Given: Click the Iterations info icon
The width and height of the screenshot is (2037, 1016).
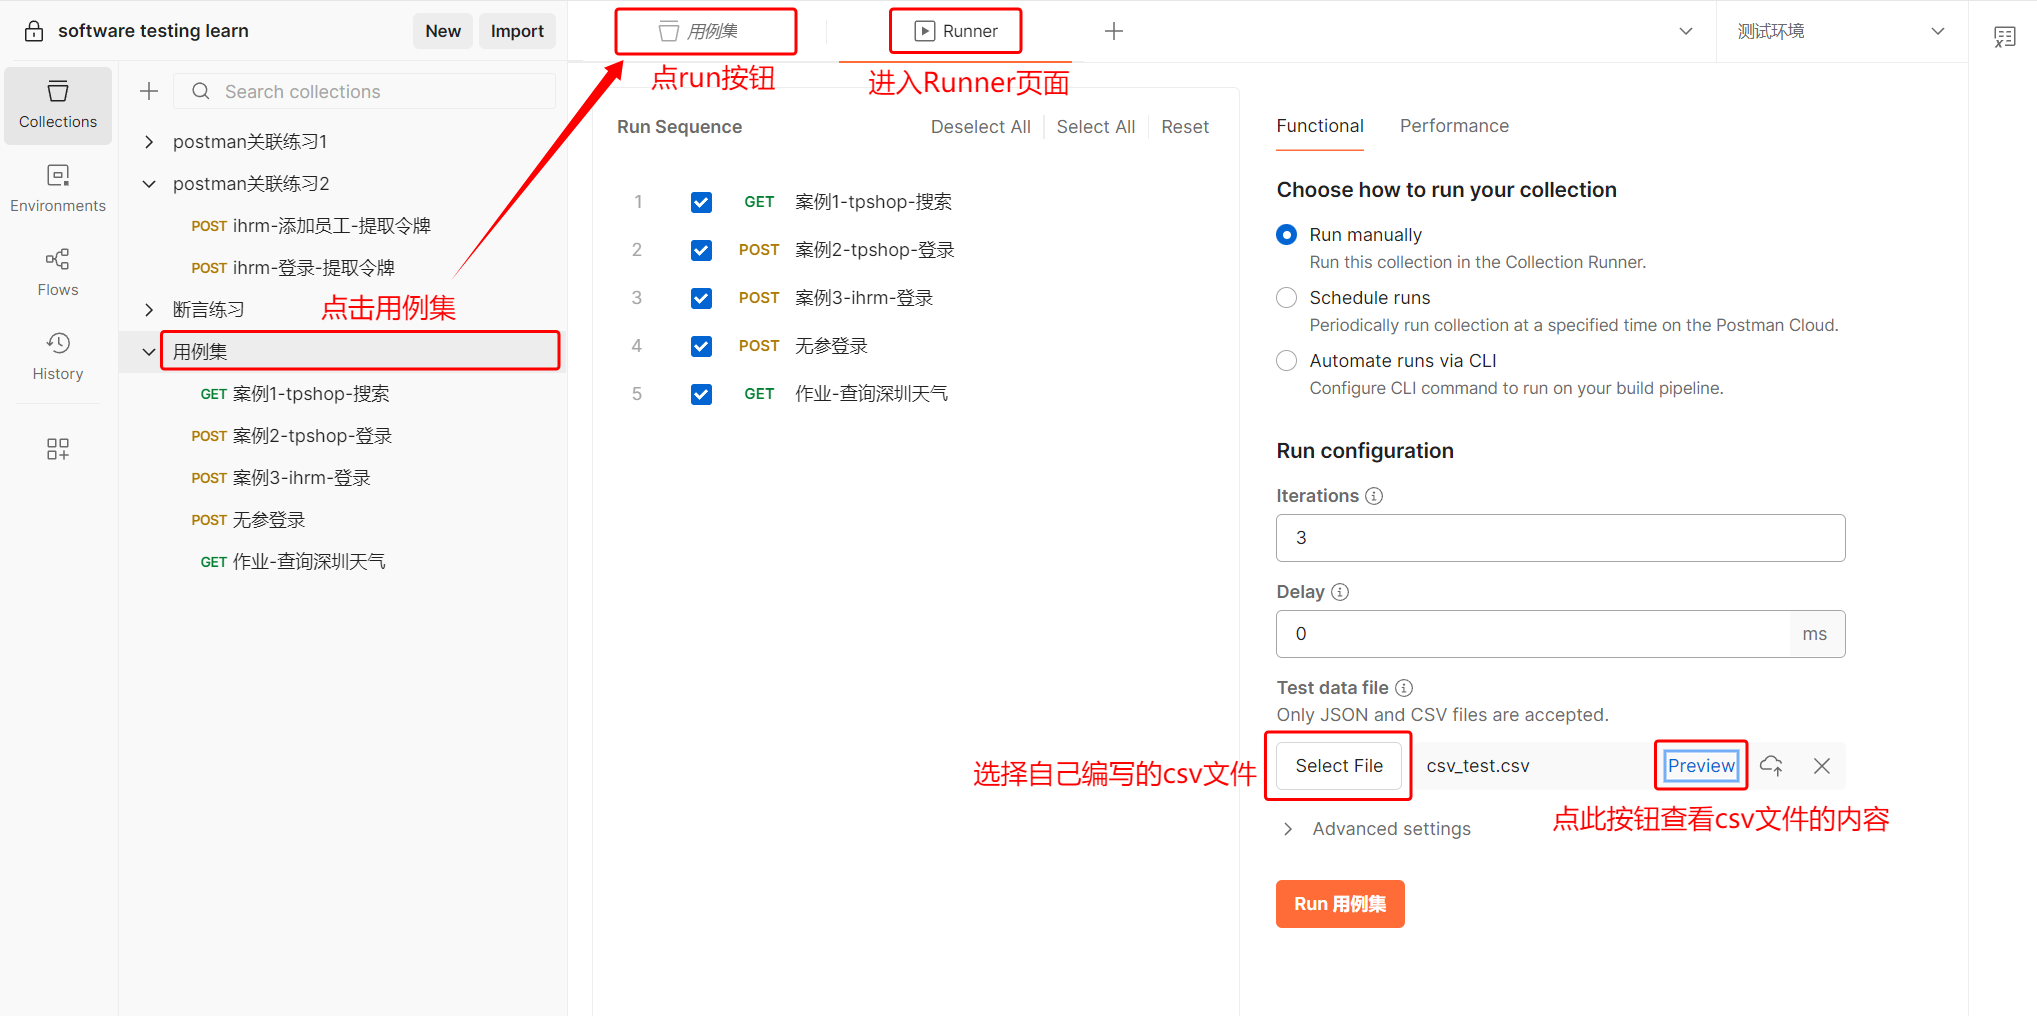Looking at the screenshot, I should pyautogui.click(x=1375, y=496).
